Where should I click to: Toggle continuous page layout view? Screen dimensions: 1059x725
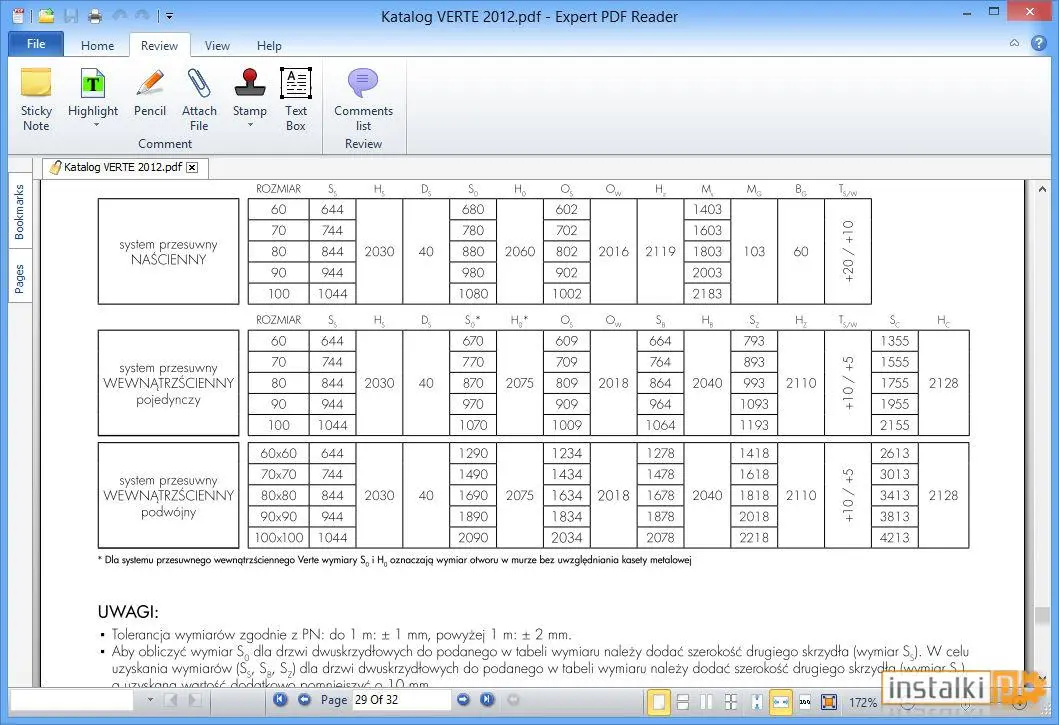[x=683, y=702]
